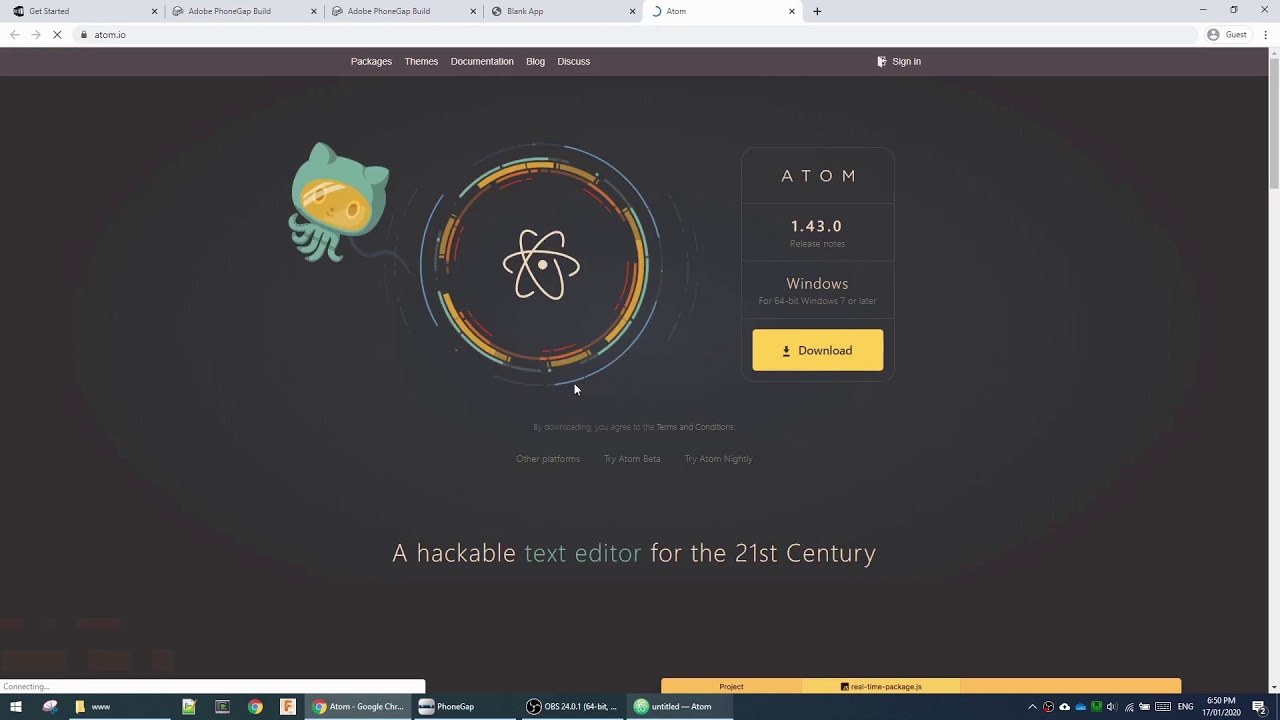The width and height of the screenshot is (1280, 720).
Task: Open Chrome's three-dot menu
Action: [1266, 35]
